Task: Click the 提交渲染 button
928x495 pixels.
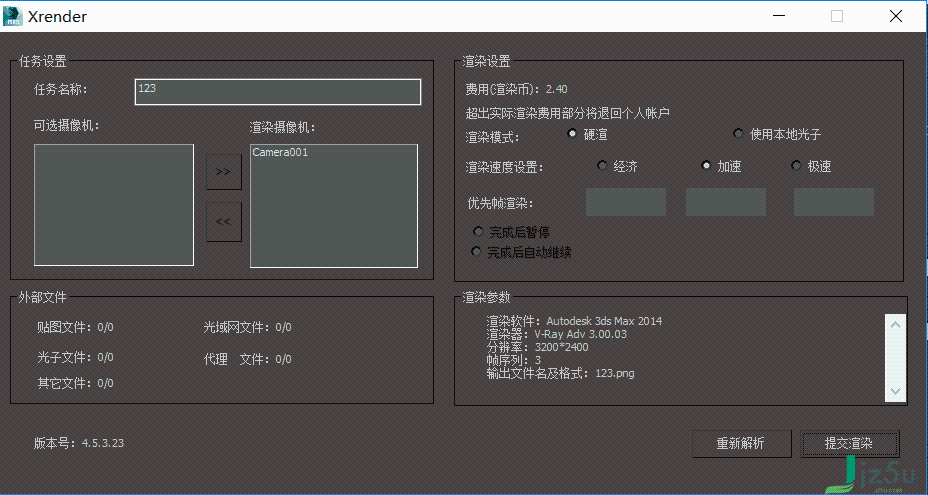Action: point(850,443)
